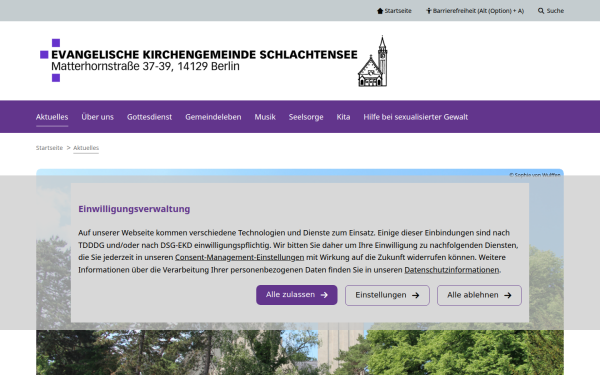Click the Sophia von Wulffen photo credit
600x375 pixels.
(535, 174)
